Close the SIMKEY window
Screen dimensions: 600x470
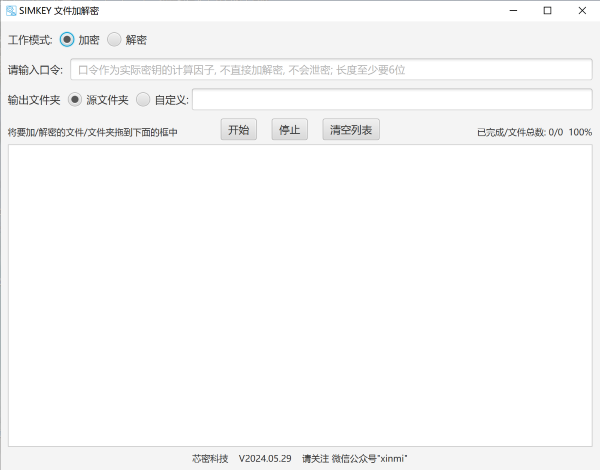click(582, 11)
